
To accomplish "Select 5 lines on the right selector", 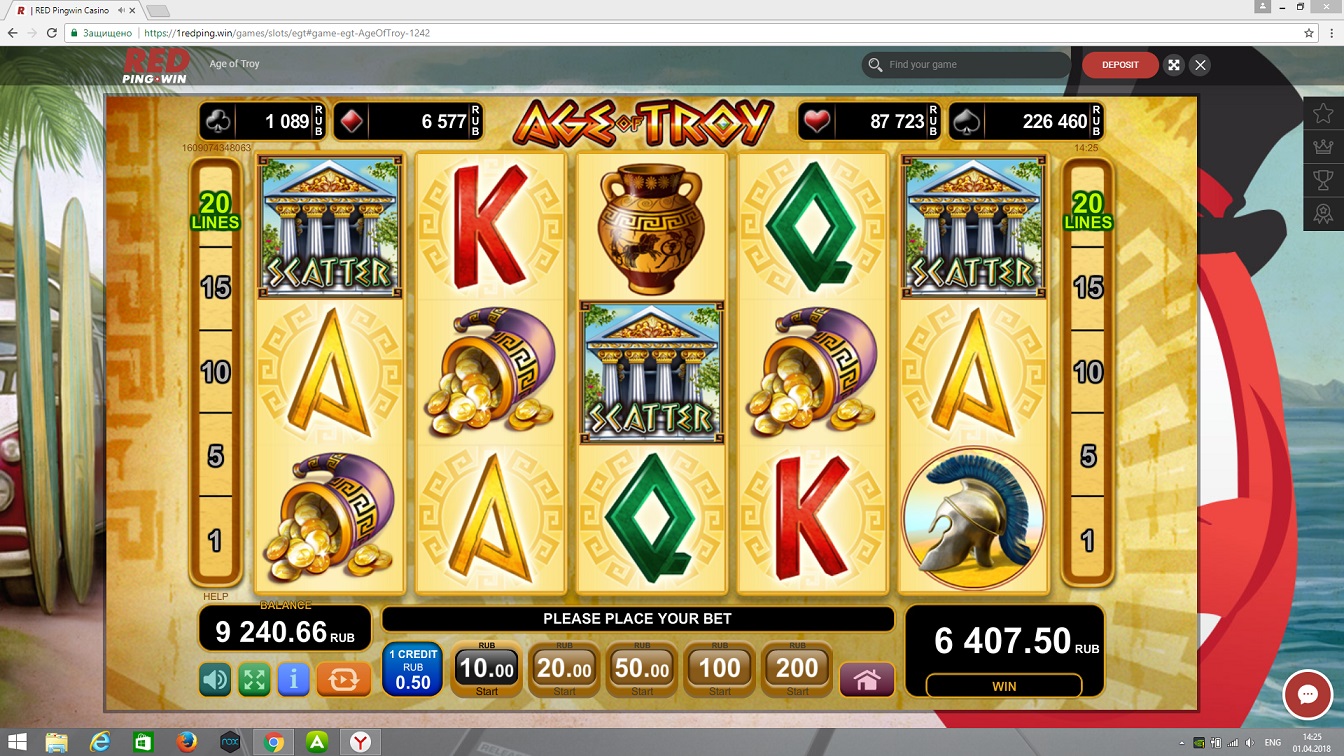I will 1088,456.
